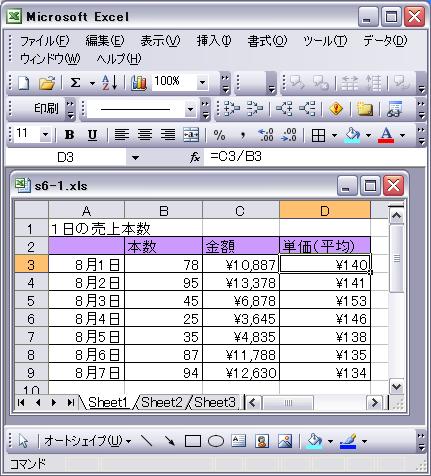The height and width of the screenshot is (476, 431).
Task: Click the AutoSum sigma icon
Action: click(x=75, y=83)
